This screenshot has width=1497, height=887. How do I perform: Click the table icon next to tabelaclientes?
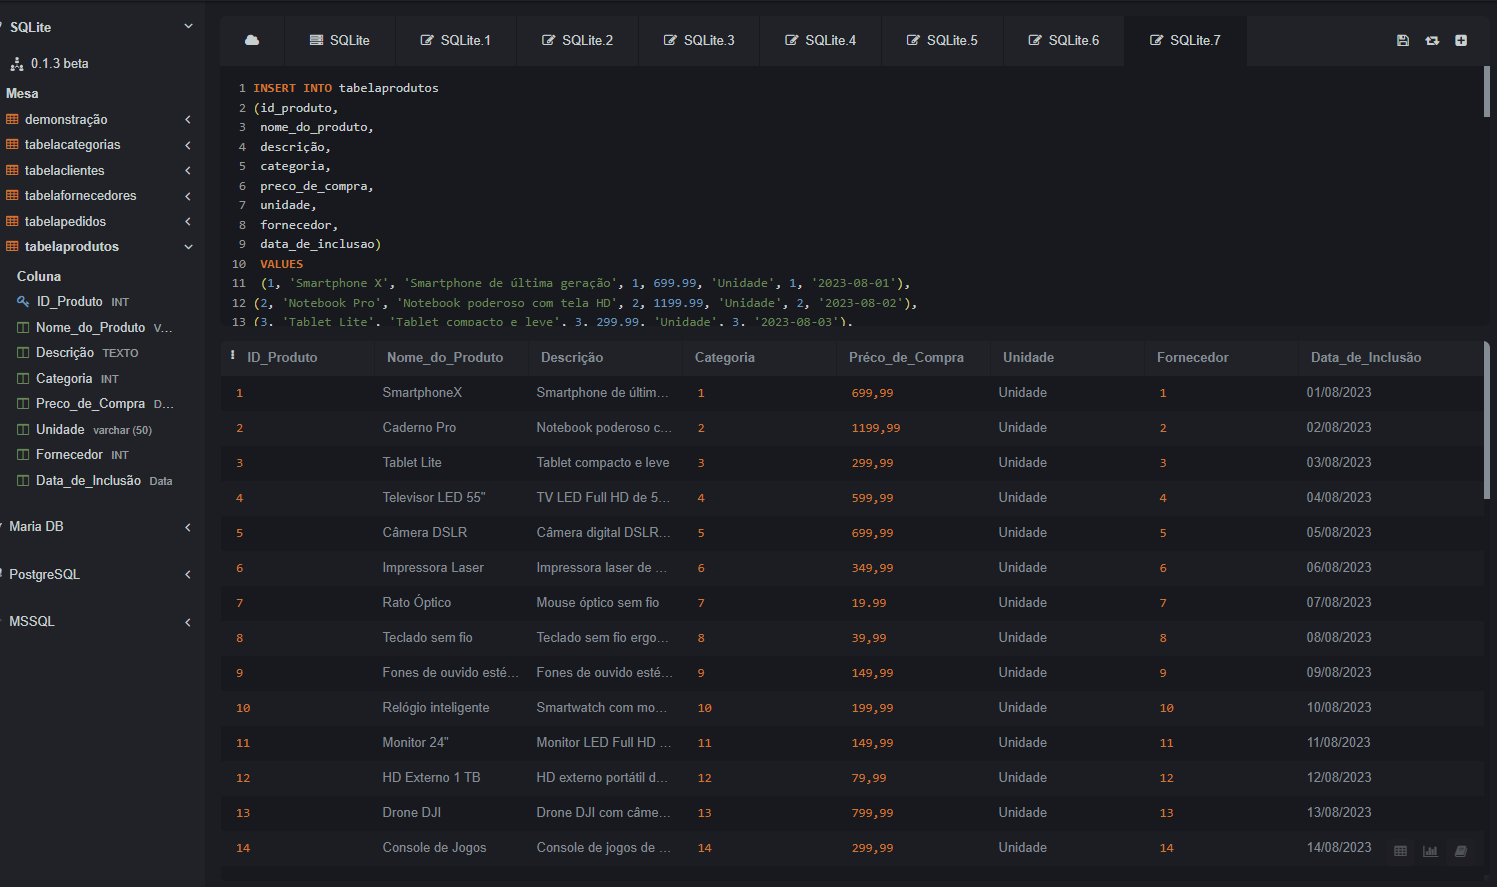(12, 170)
